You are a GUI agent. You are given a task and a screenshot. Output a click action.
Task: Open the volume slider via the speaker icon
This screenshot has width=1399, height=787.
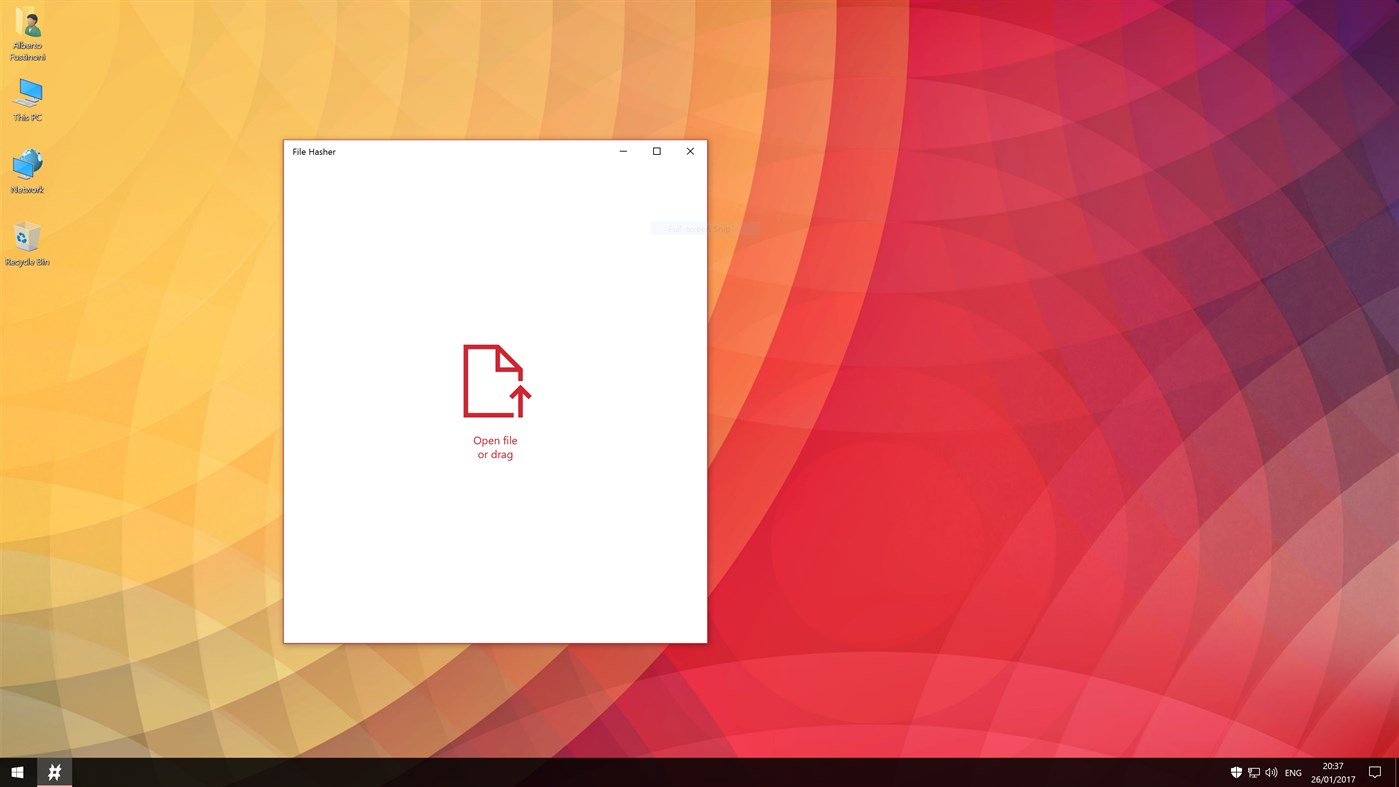(1271, 771)
